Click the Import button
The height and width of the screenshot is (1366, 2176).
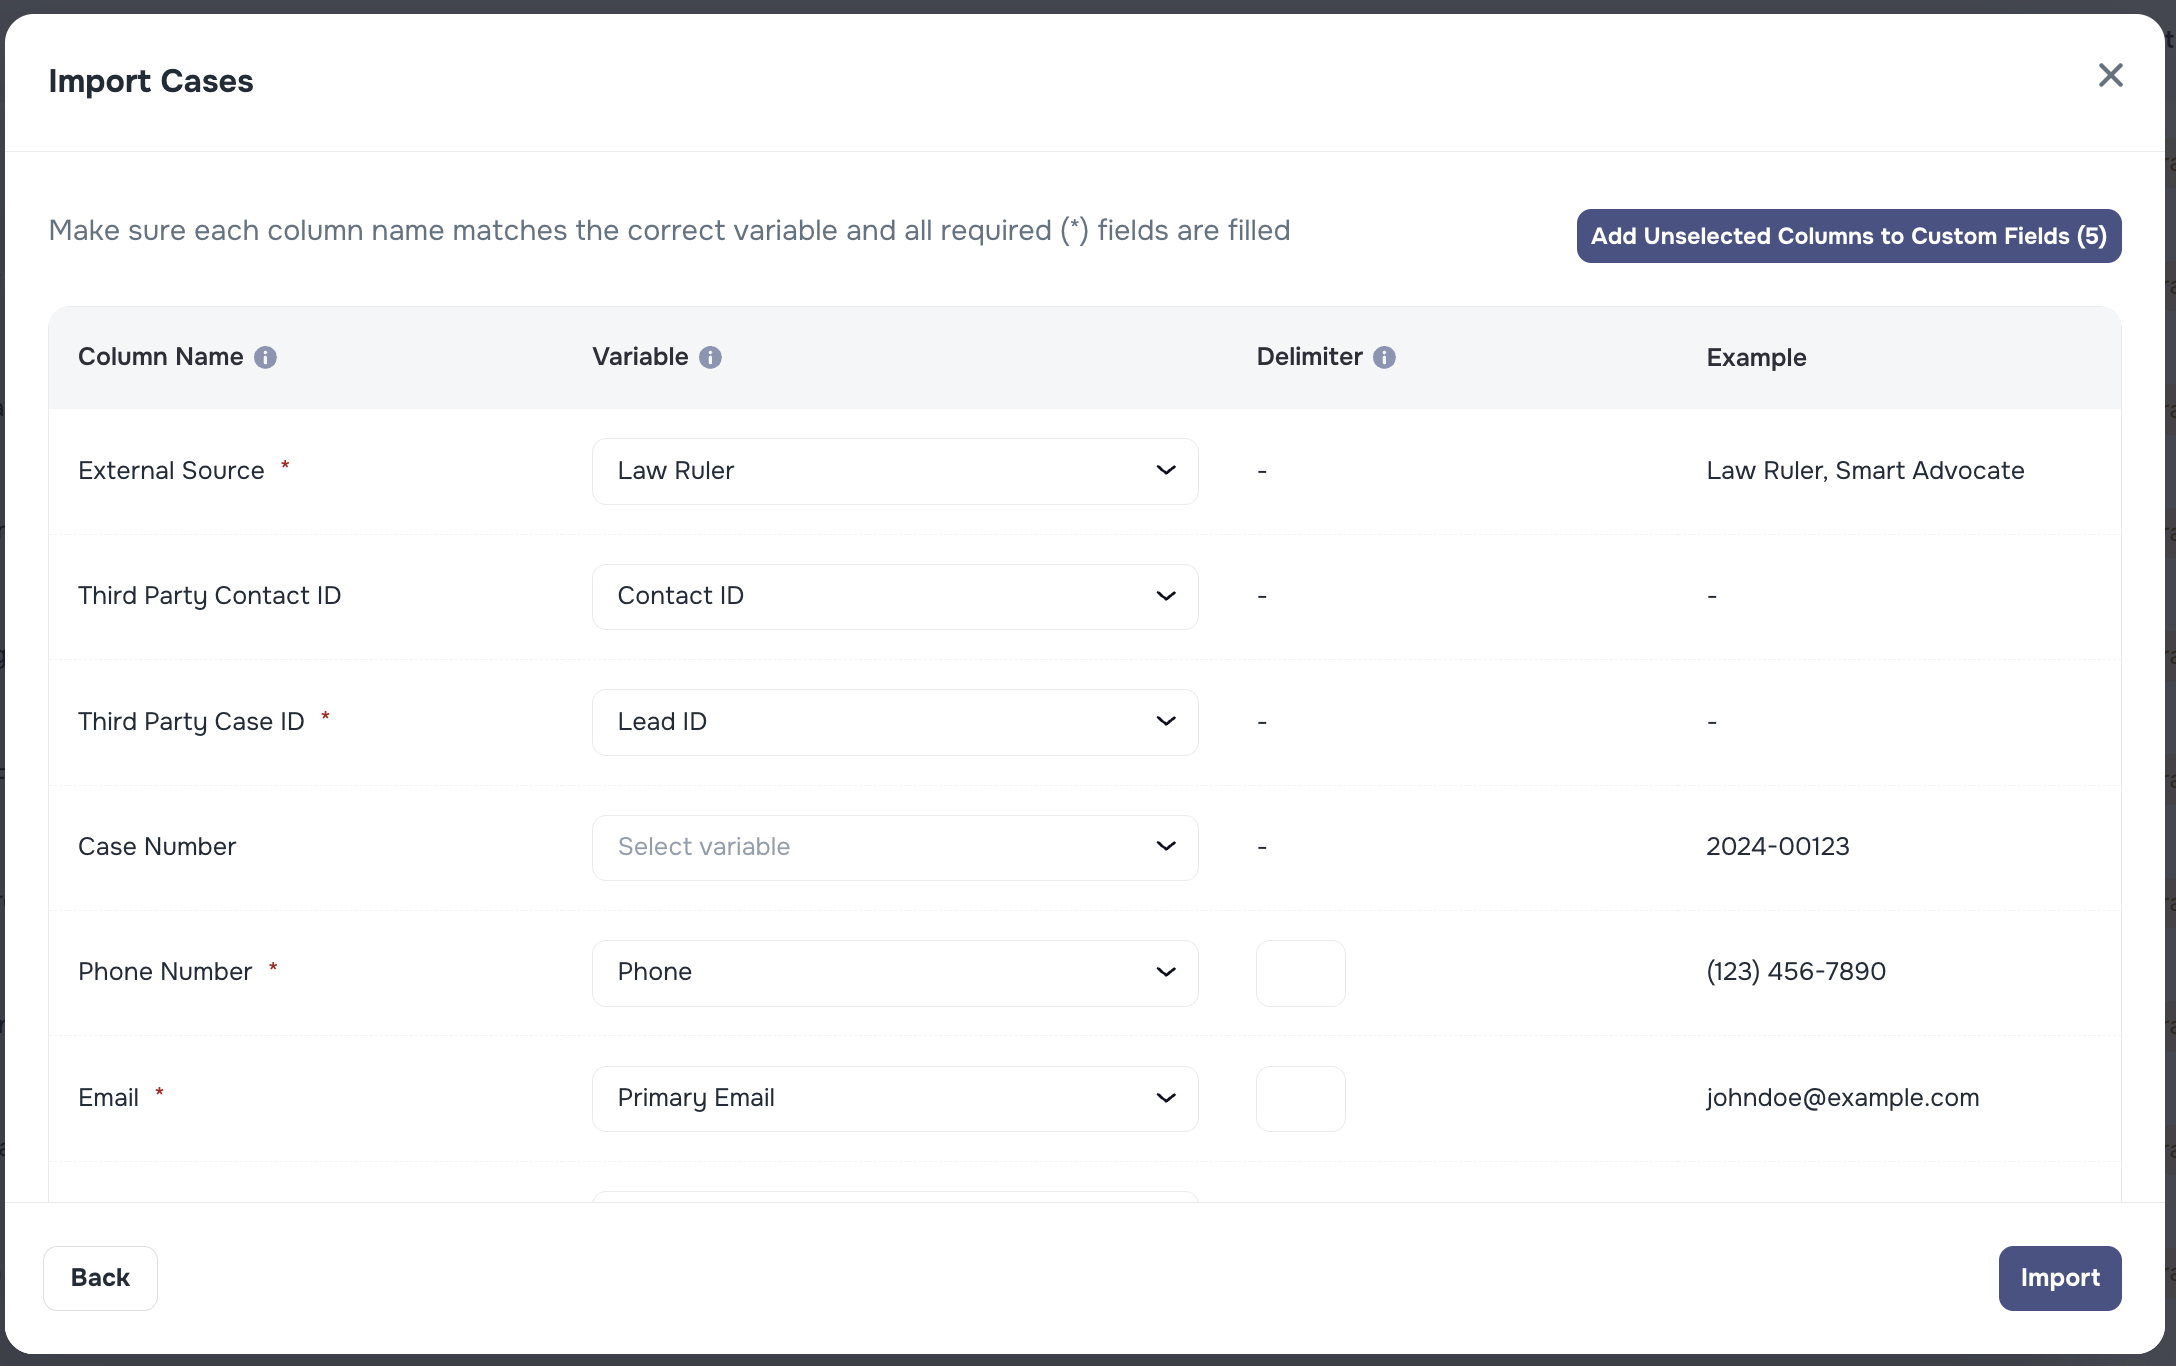click(x=2060, y=1278)
